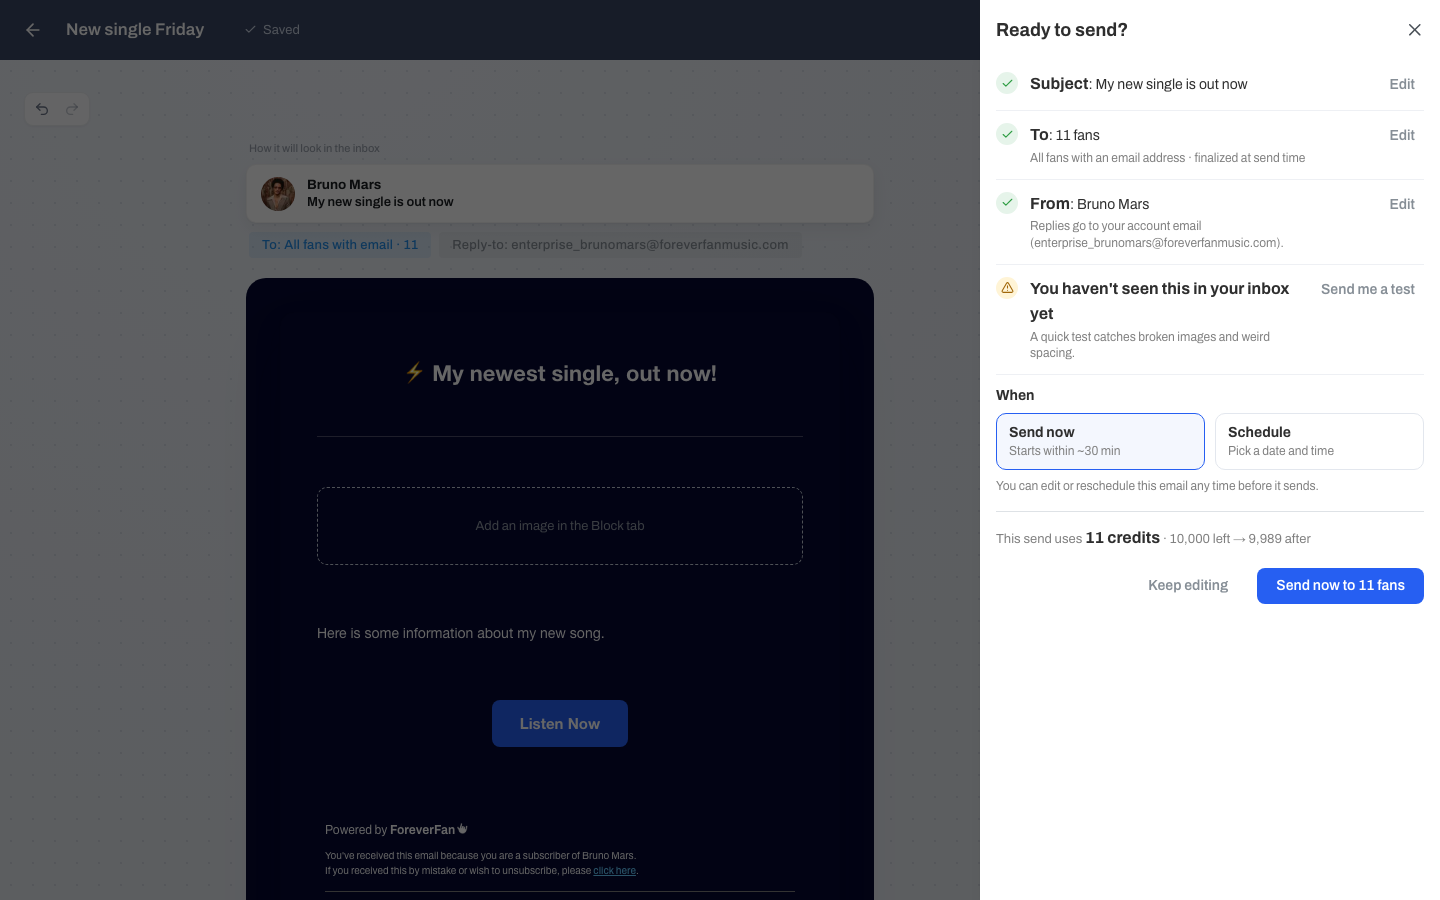Click the unsubscribe 'click here' link
Viewport: 1440px width, 900px height.
pyautogui.click(x=615, y=871)
